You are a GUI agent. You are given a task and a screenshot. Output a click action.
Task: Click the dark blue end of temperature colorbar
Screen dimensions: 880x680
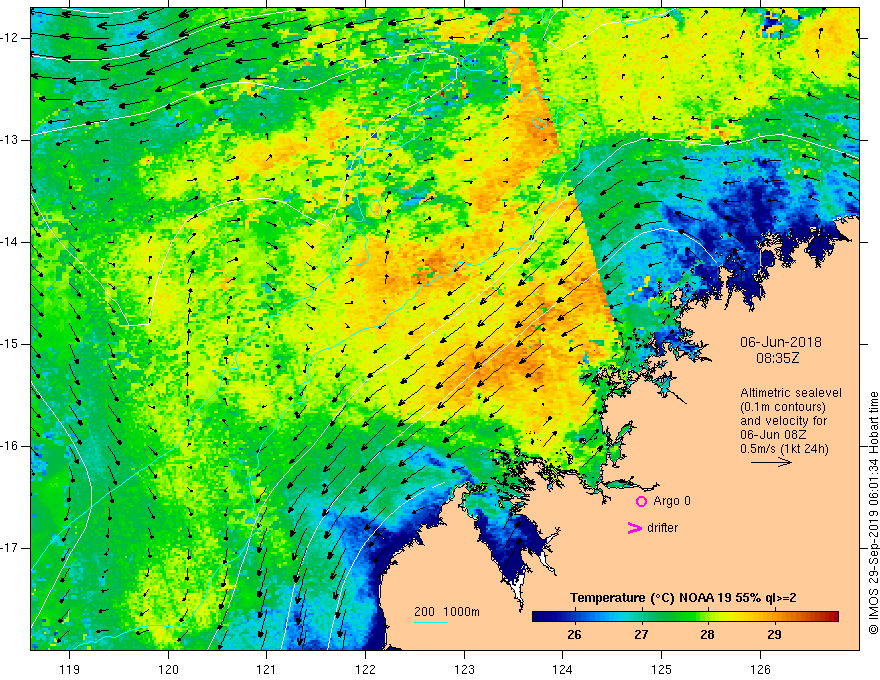[539, 617]
